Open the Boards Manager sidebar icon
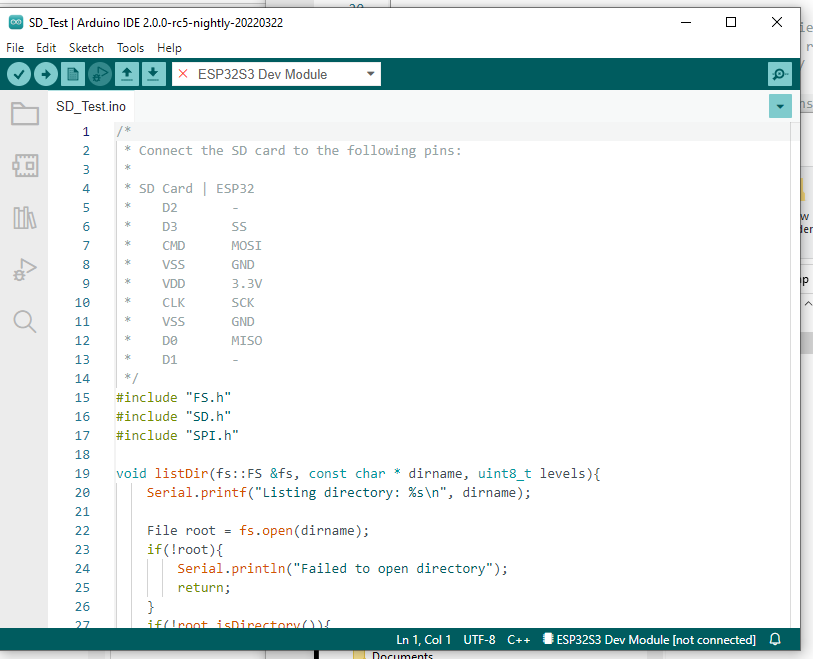813x659 pixels. click(x=25, y=165)
